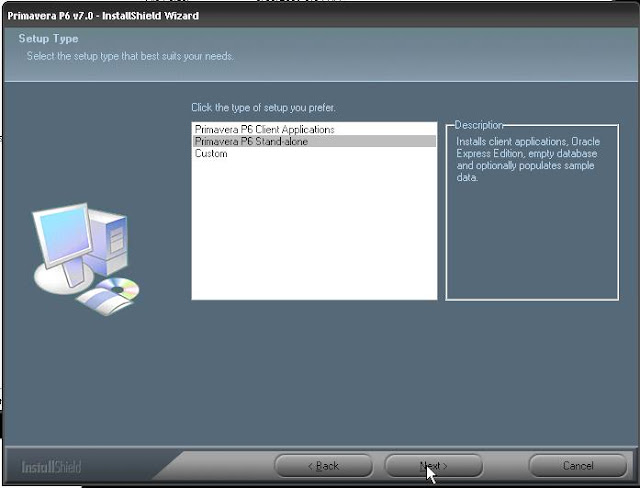Click the 'Setup Type' heading
The width and height of the screenshot is (640, 488).
[48, 39]
